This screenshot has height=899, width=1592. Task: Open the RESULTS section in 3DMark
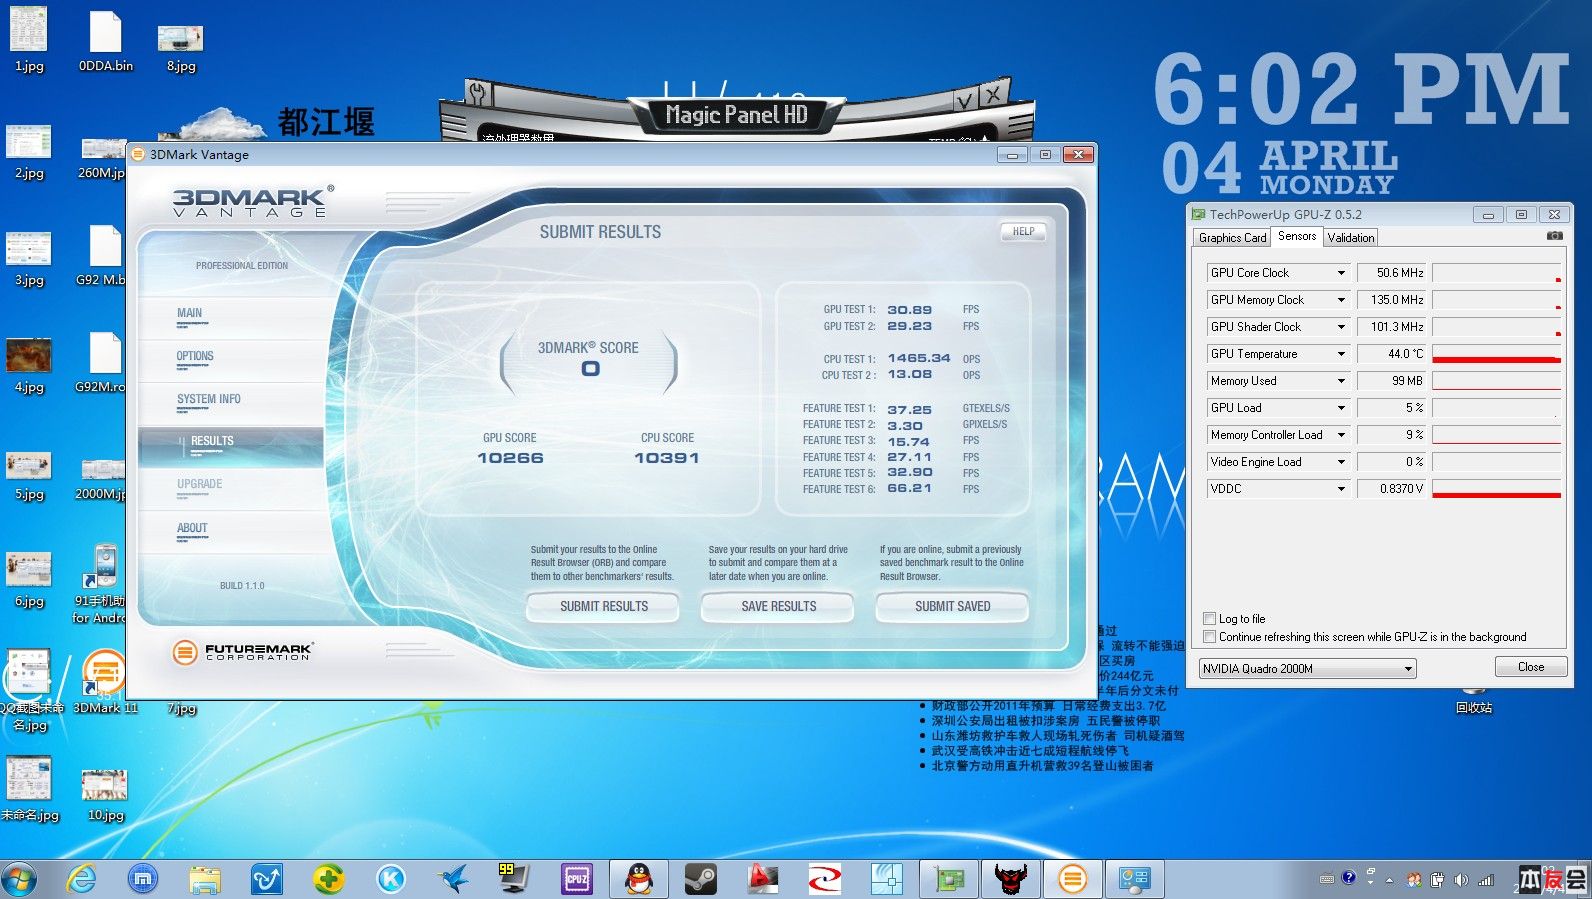[231, 445]
